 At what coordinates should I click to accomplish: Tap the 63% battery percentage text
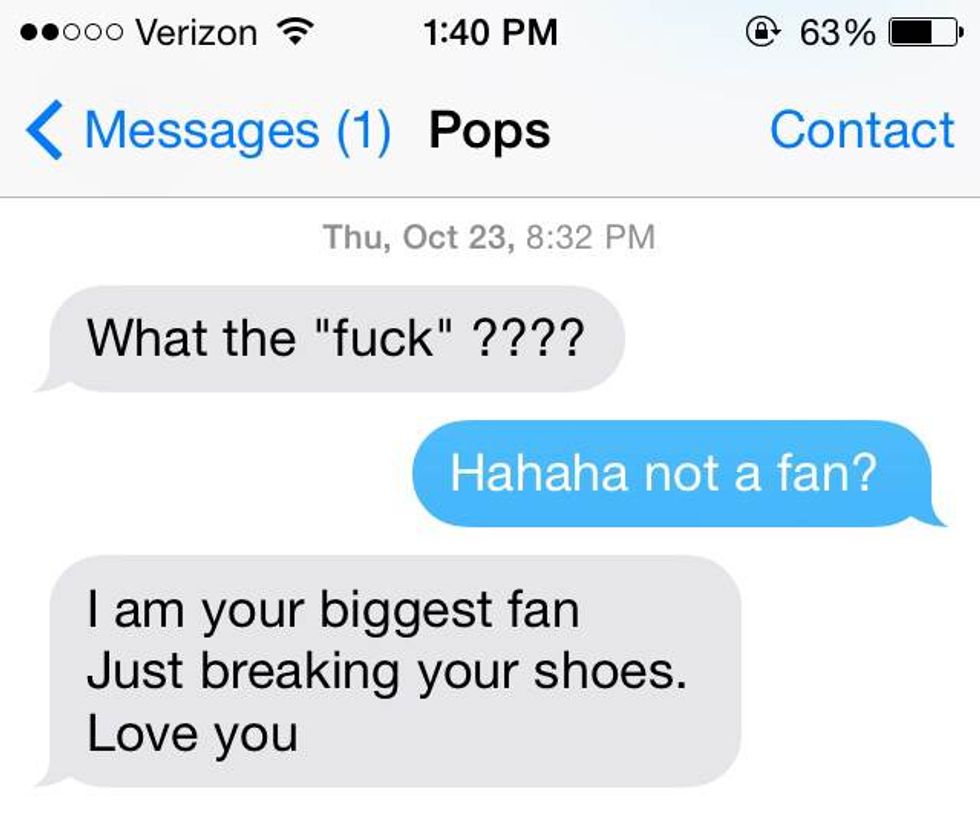click(837, 32)
